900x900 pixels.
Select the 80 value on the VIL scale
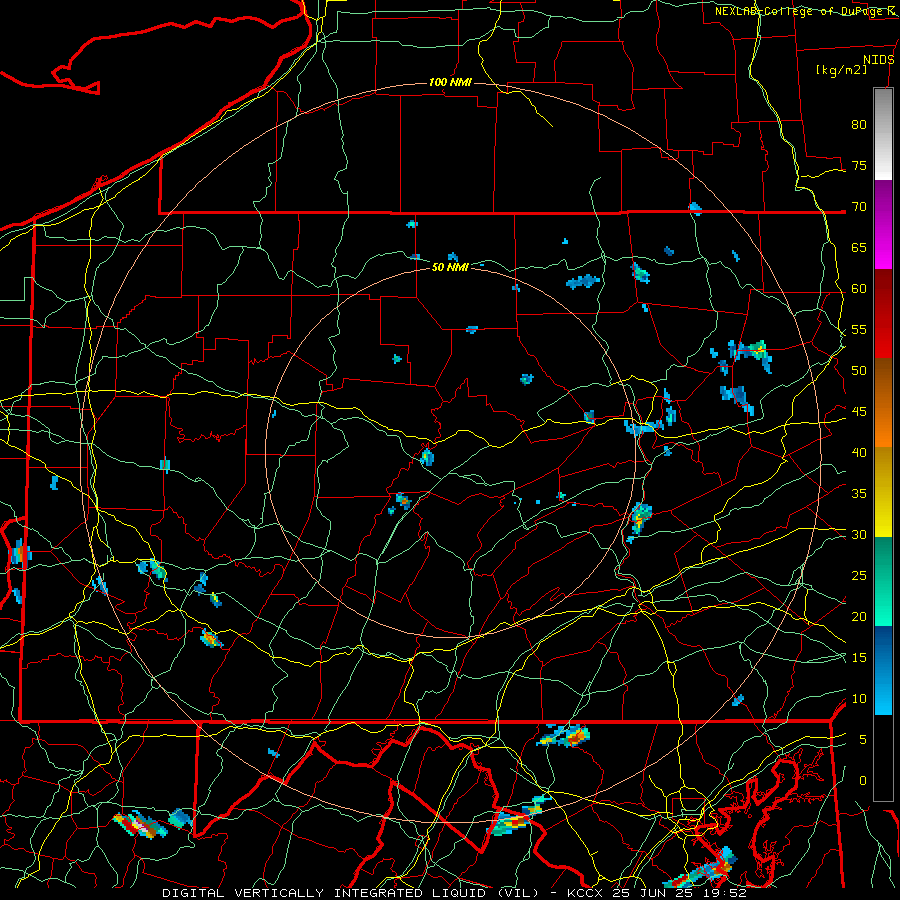859,125
